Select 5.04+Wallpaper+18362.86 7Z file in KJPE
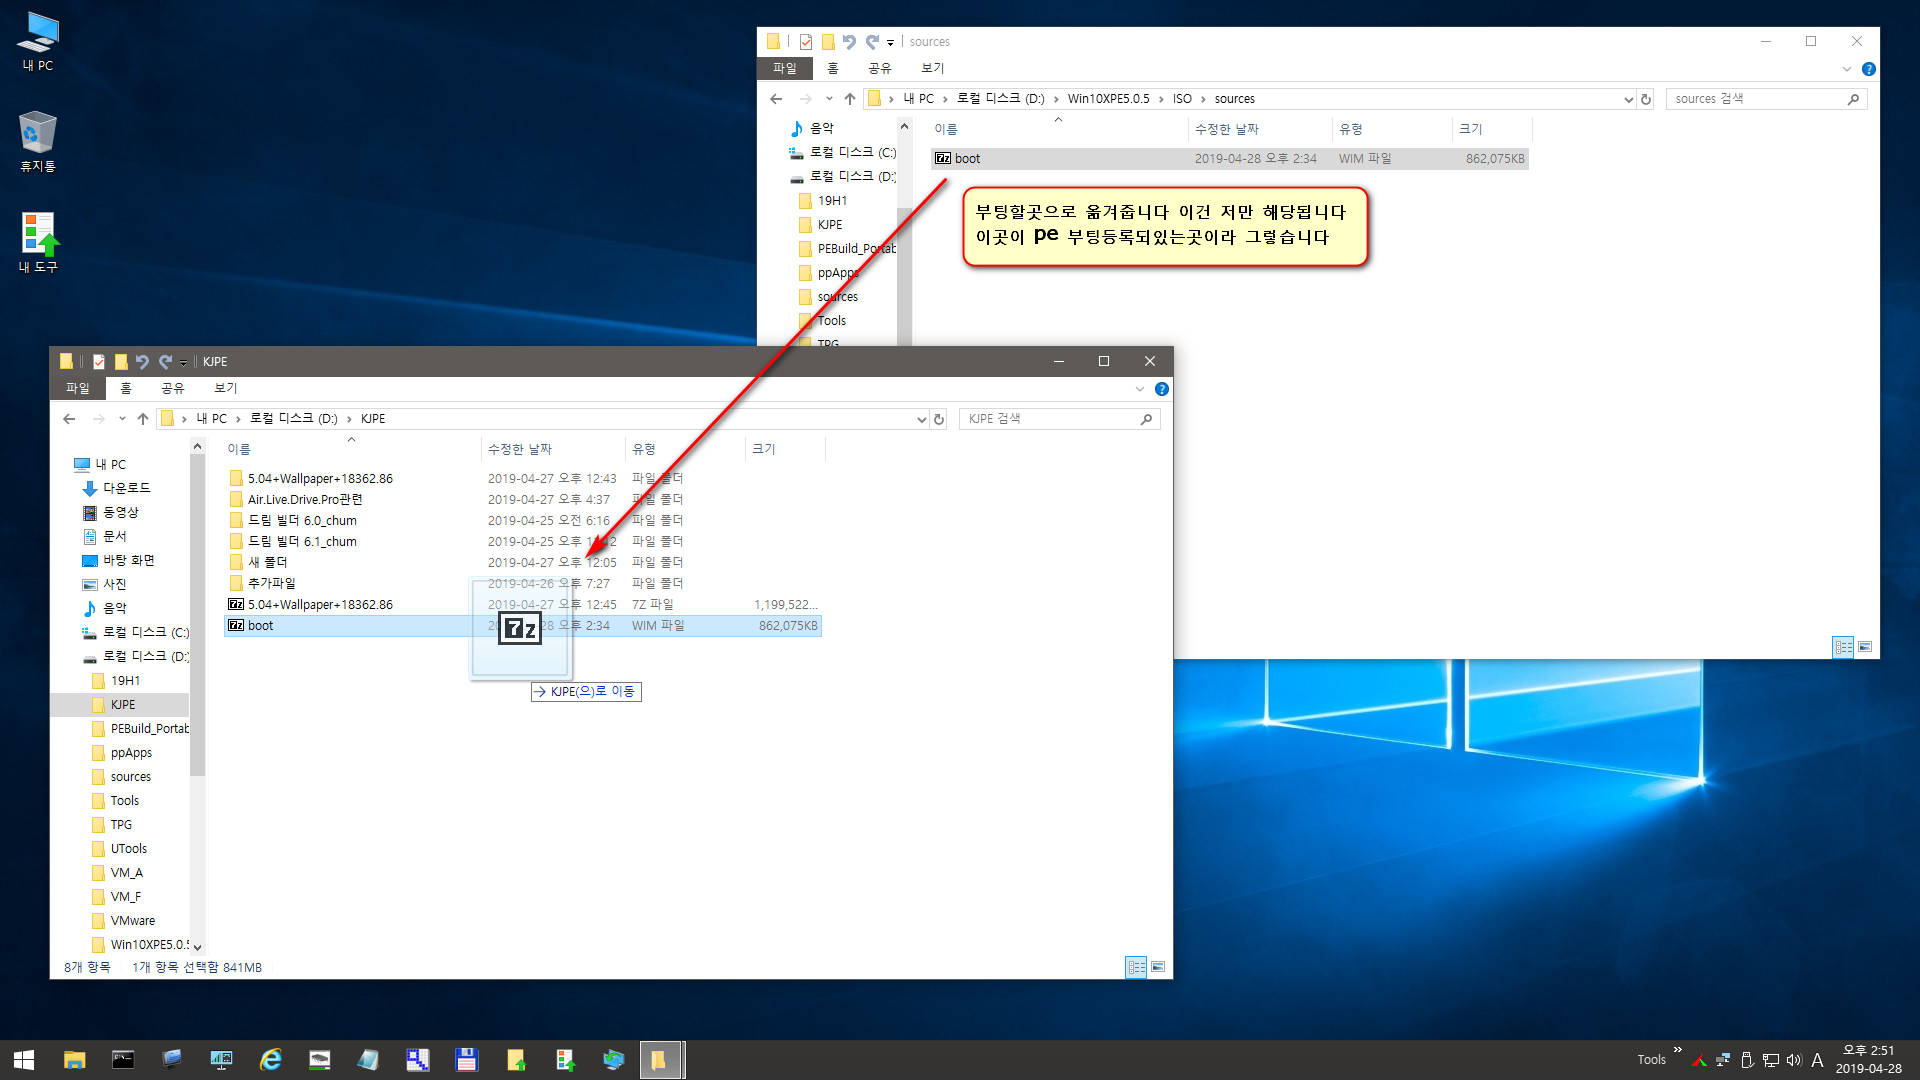The image size is (1920, 1080). (x=523, y=605)
